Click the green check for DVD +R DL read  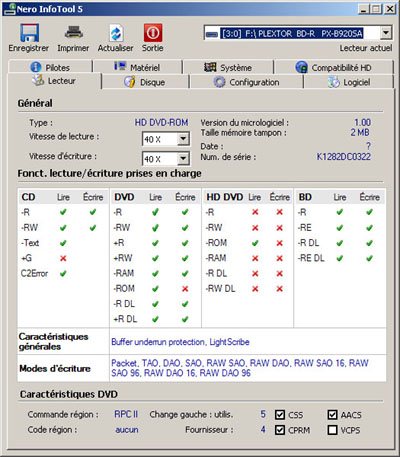coord(155,319)
